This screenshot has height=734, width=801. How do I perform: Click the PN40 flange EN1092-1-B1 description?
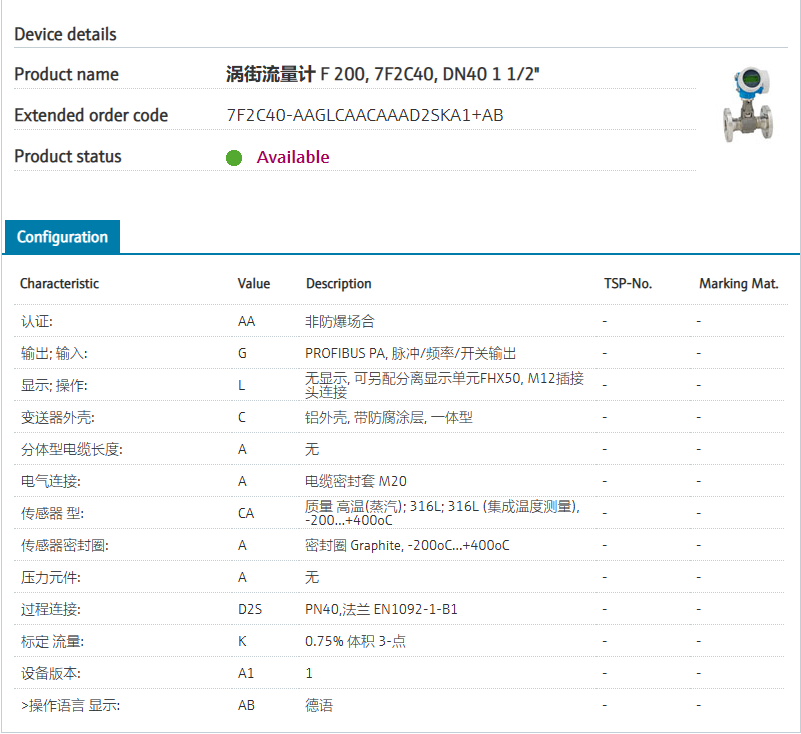[x=381, y=610]
